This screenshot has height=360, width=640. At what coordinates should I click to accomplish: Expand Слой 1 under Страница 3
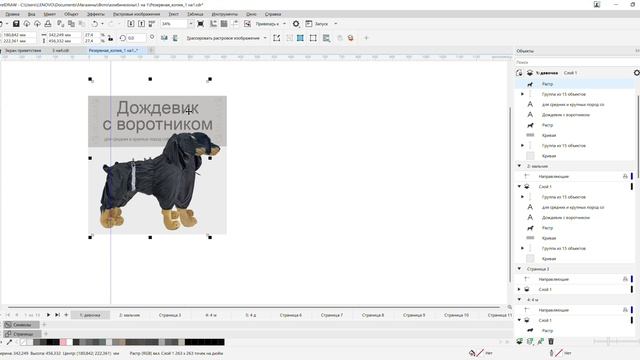pos(519,289)
